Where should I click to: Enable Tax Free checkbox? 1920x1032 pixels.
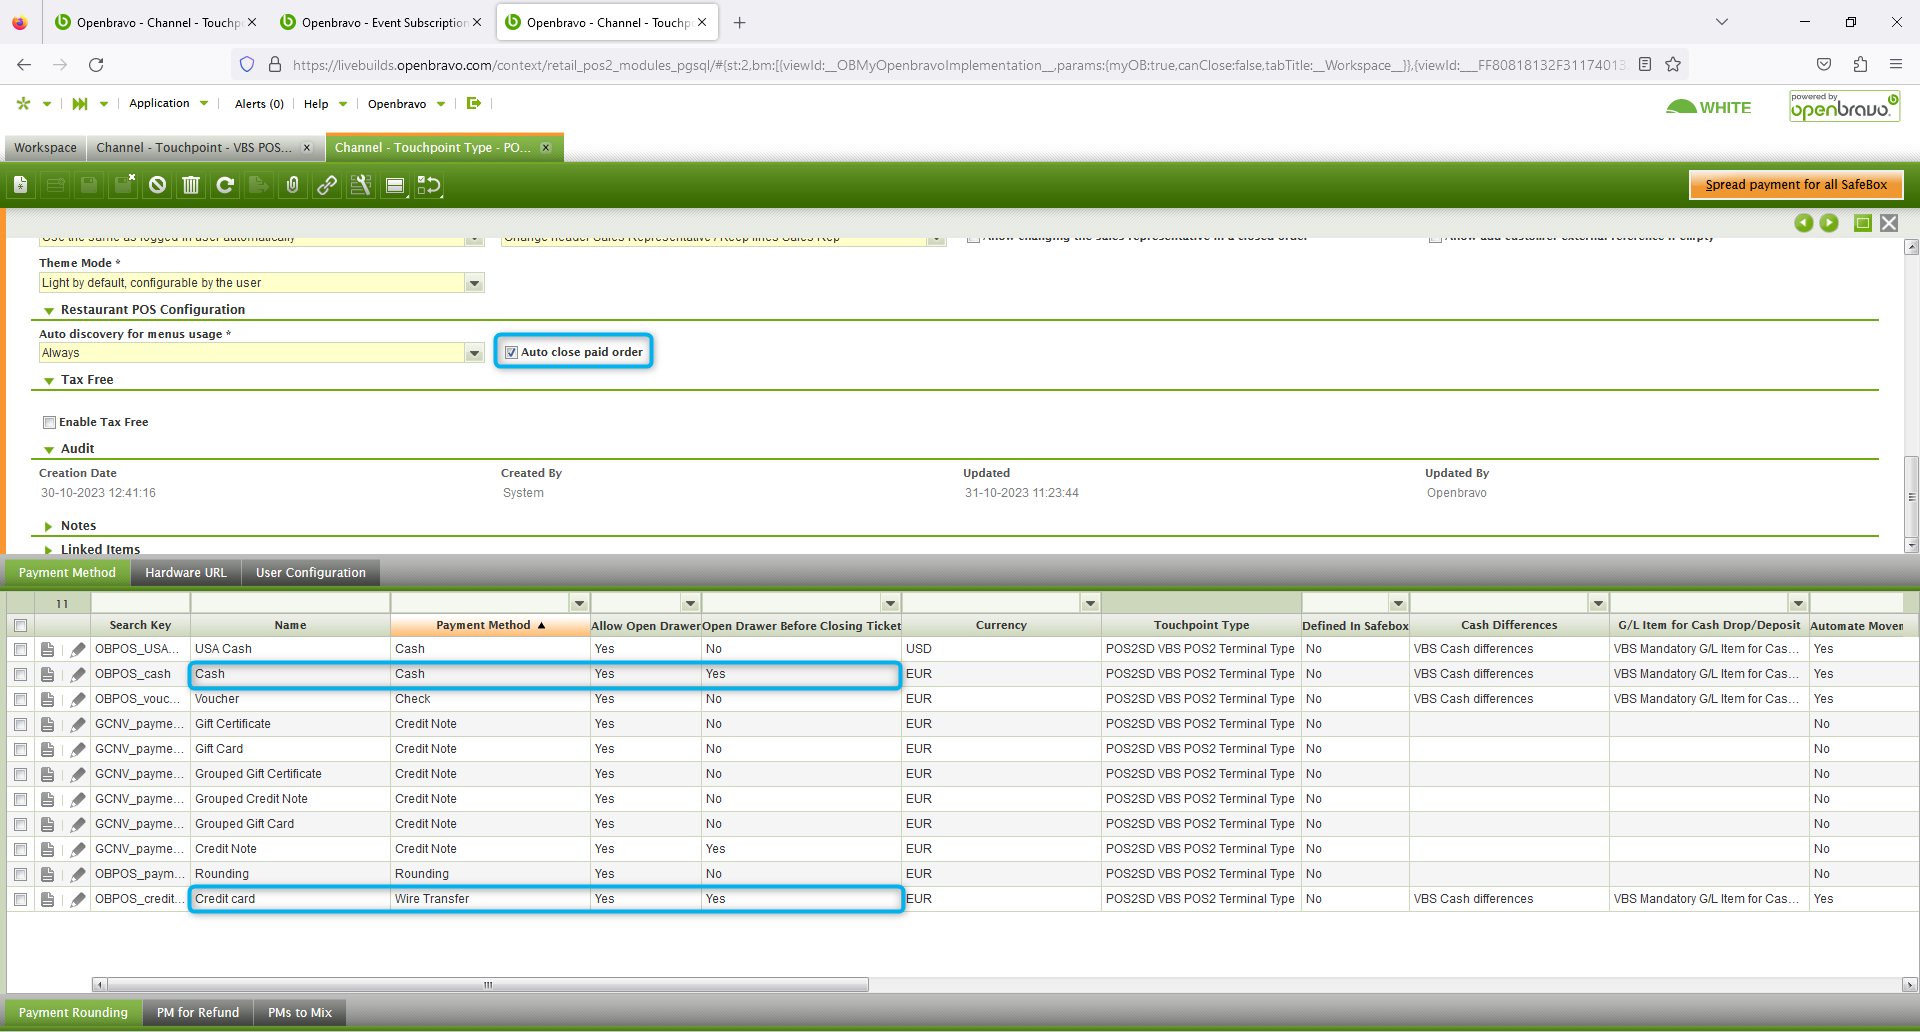point(49,422)
